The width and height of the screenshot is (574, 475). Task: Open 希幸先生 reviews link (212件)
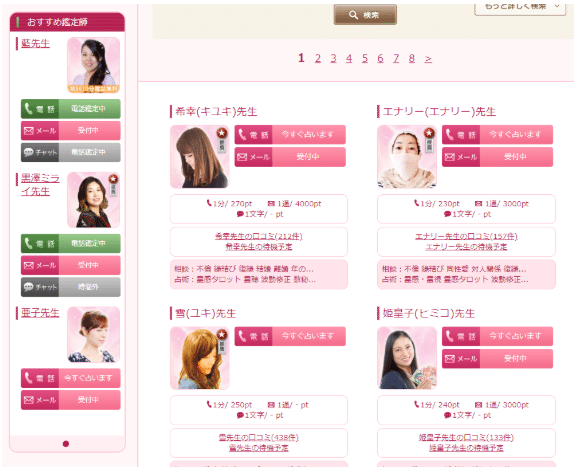[258, 236]
